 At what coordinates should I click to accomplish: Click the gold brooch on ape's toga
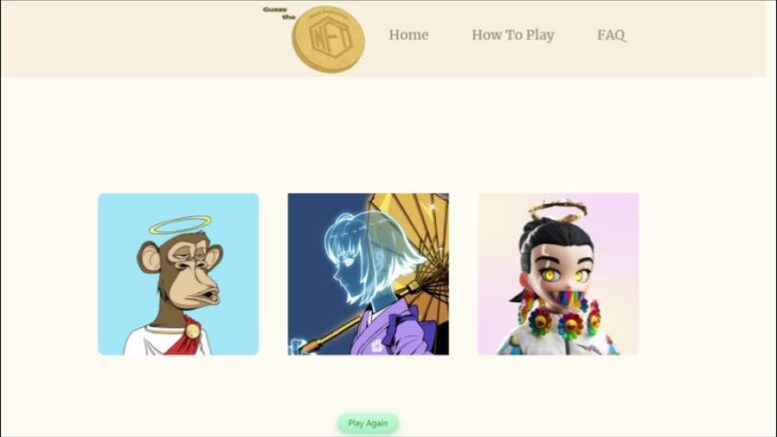(192, 330)
